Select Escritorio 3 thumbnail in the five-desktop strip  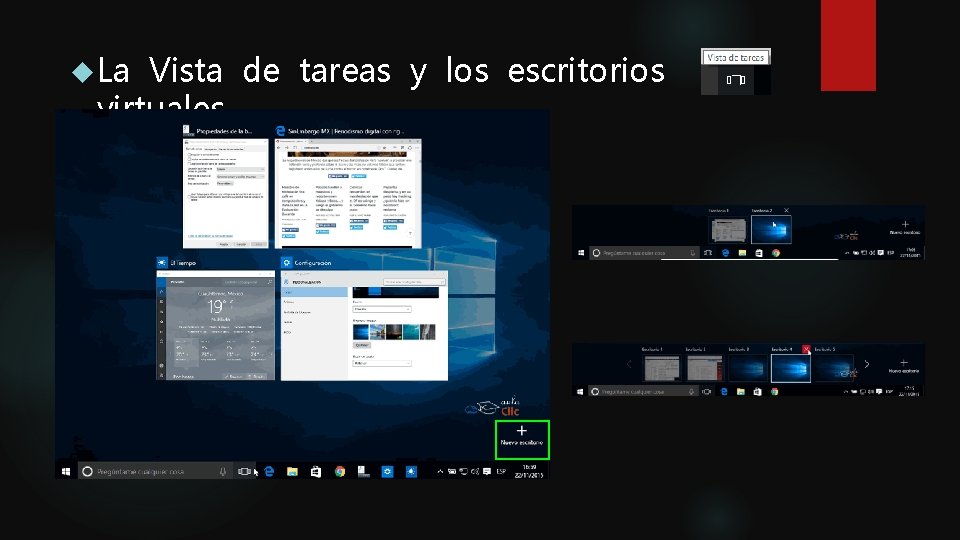(748, 369)
